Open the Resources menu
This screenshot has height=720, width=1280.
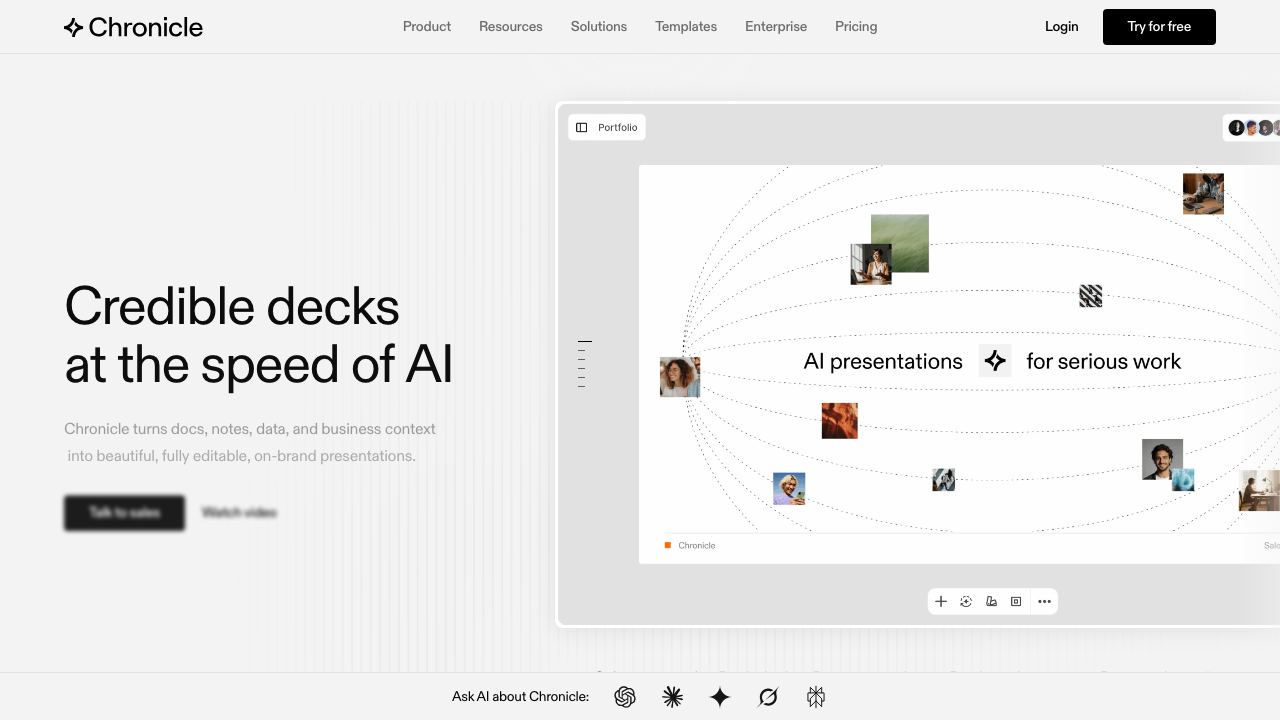pyautogui.click(x=511, y=27)
